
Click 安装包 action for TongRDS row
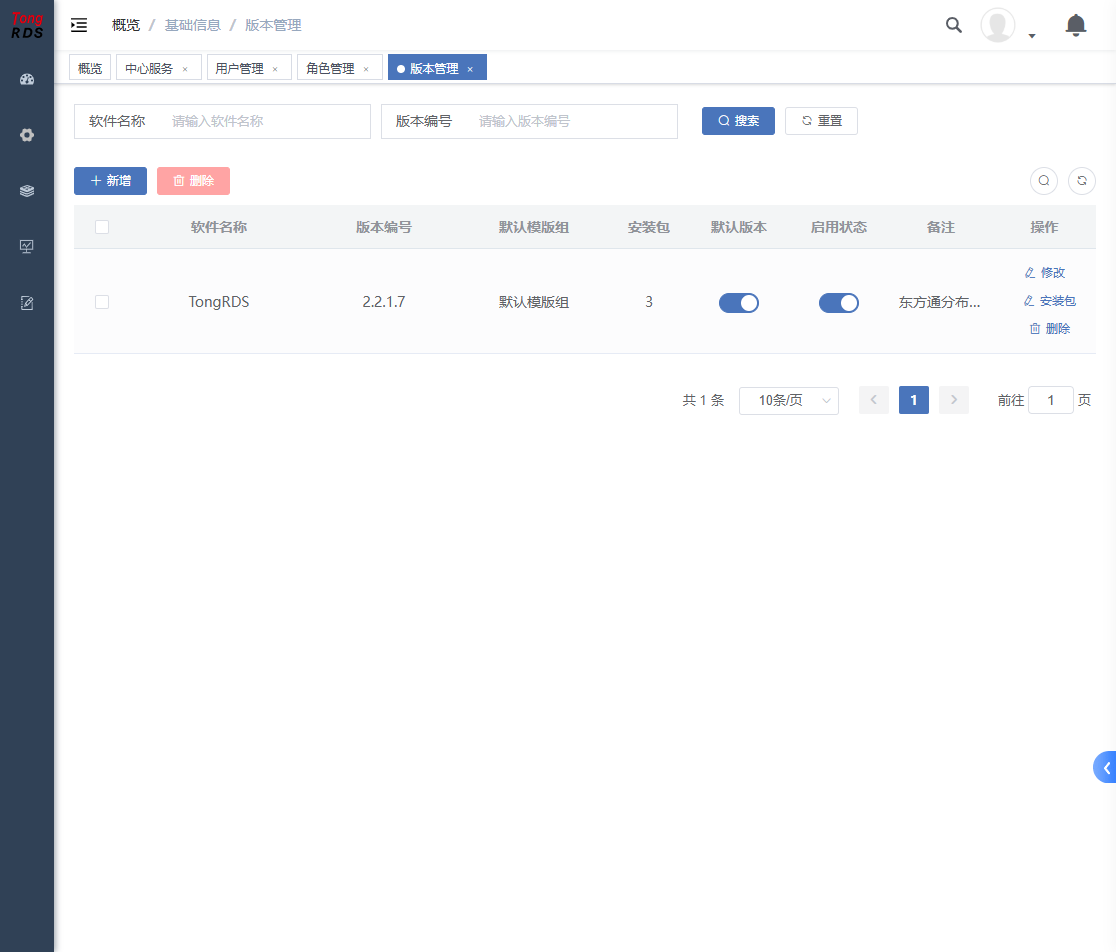(x=1050, y=301)
